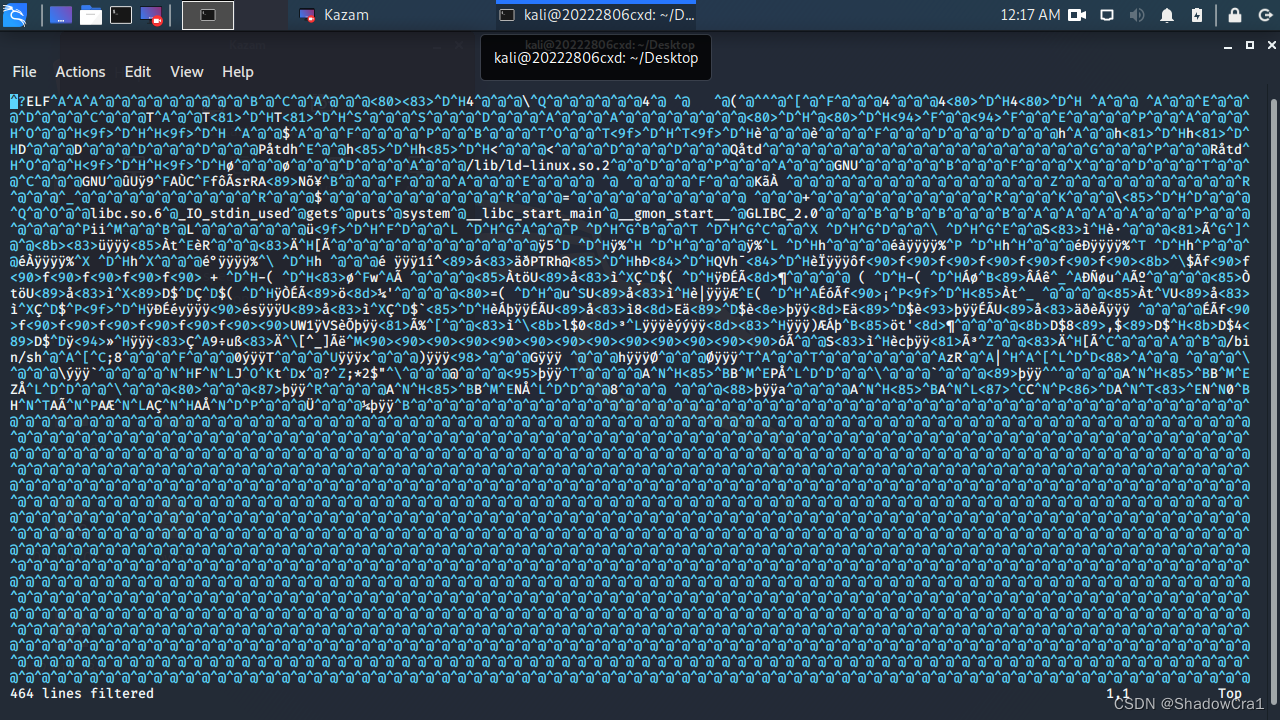This screenshot has width=1280, height=720.
Task: Switch to the Kazam taskbar window
Action: [x=335, y=15]
